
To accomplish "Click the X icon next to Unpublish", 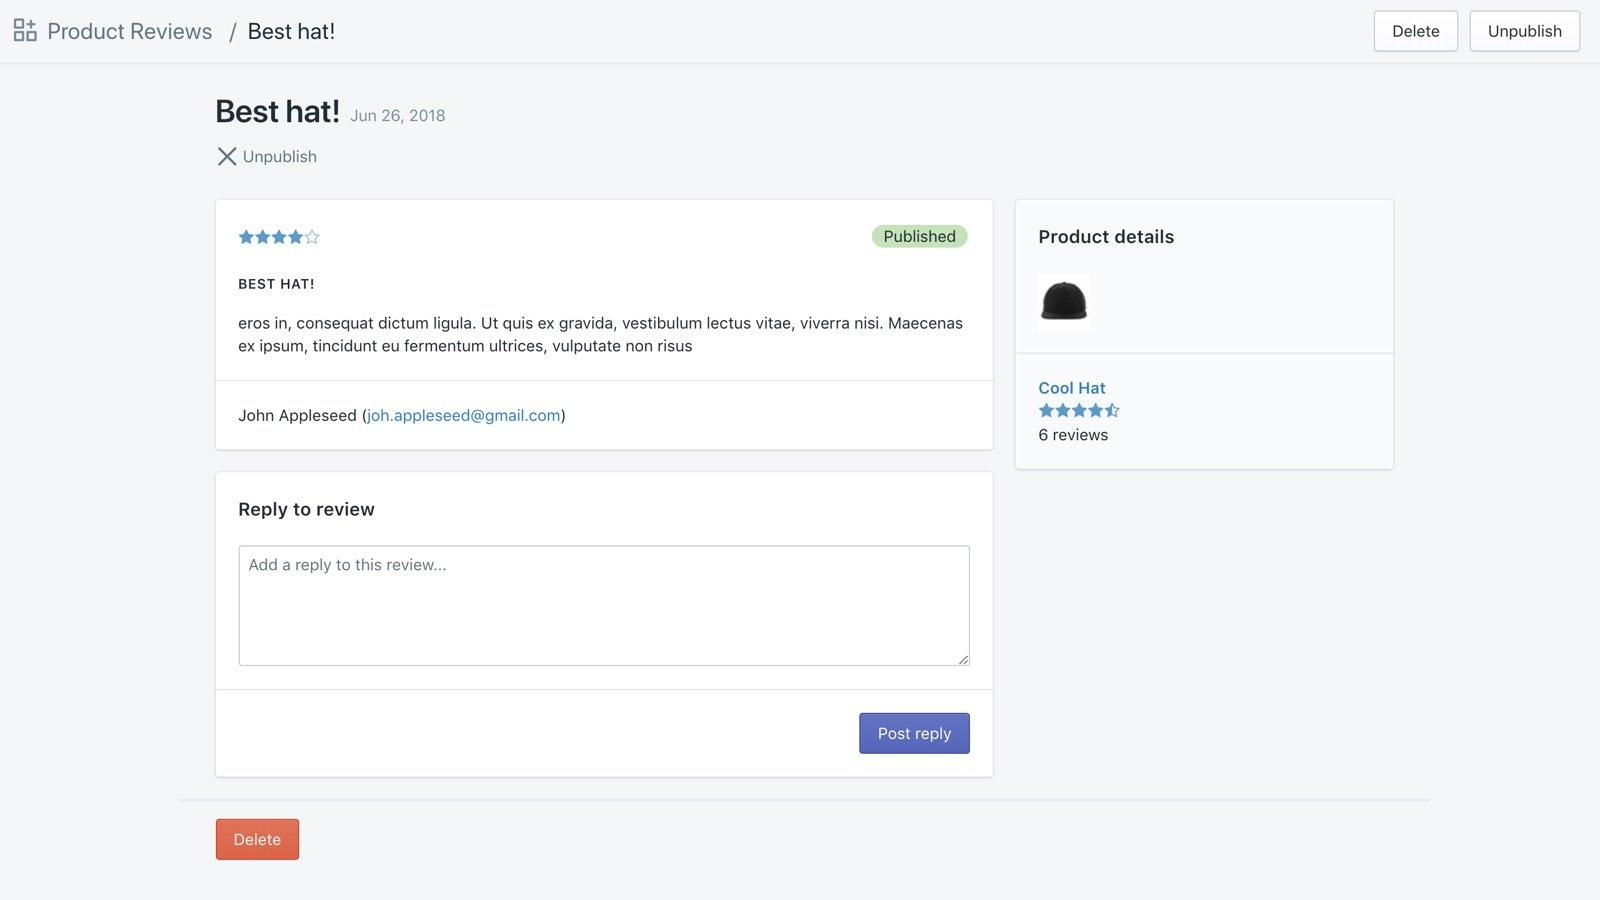I will point(227,156).
